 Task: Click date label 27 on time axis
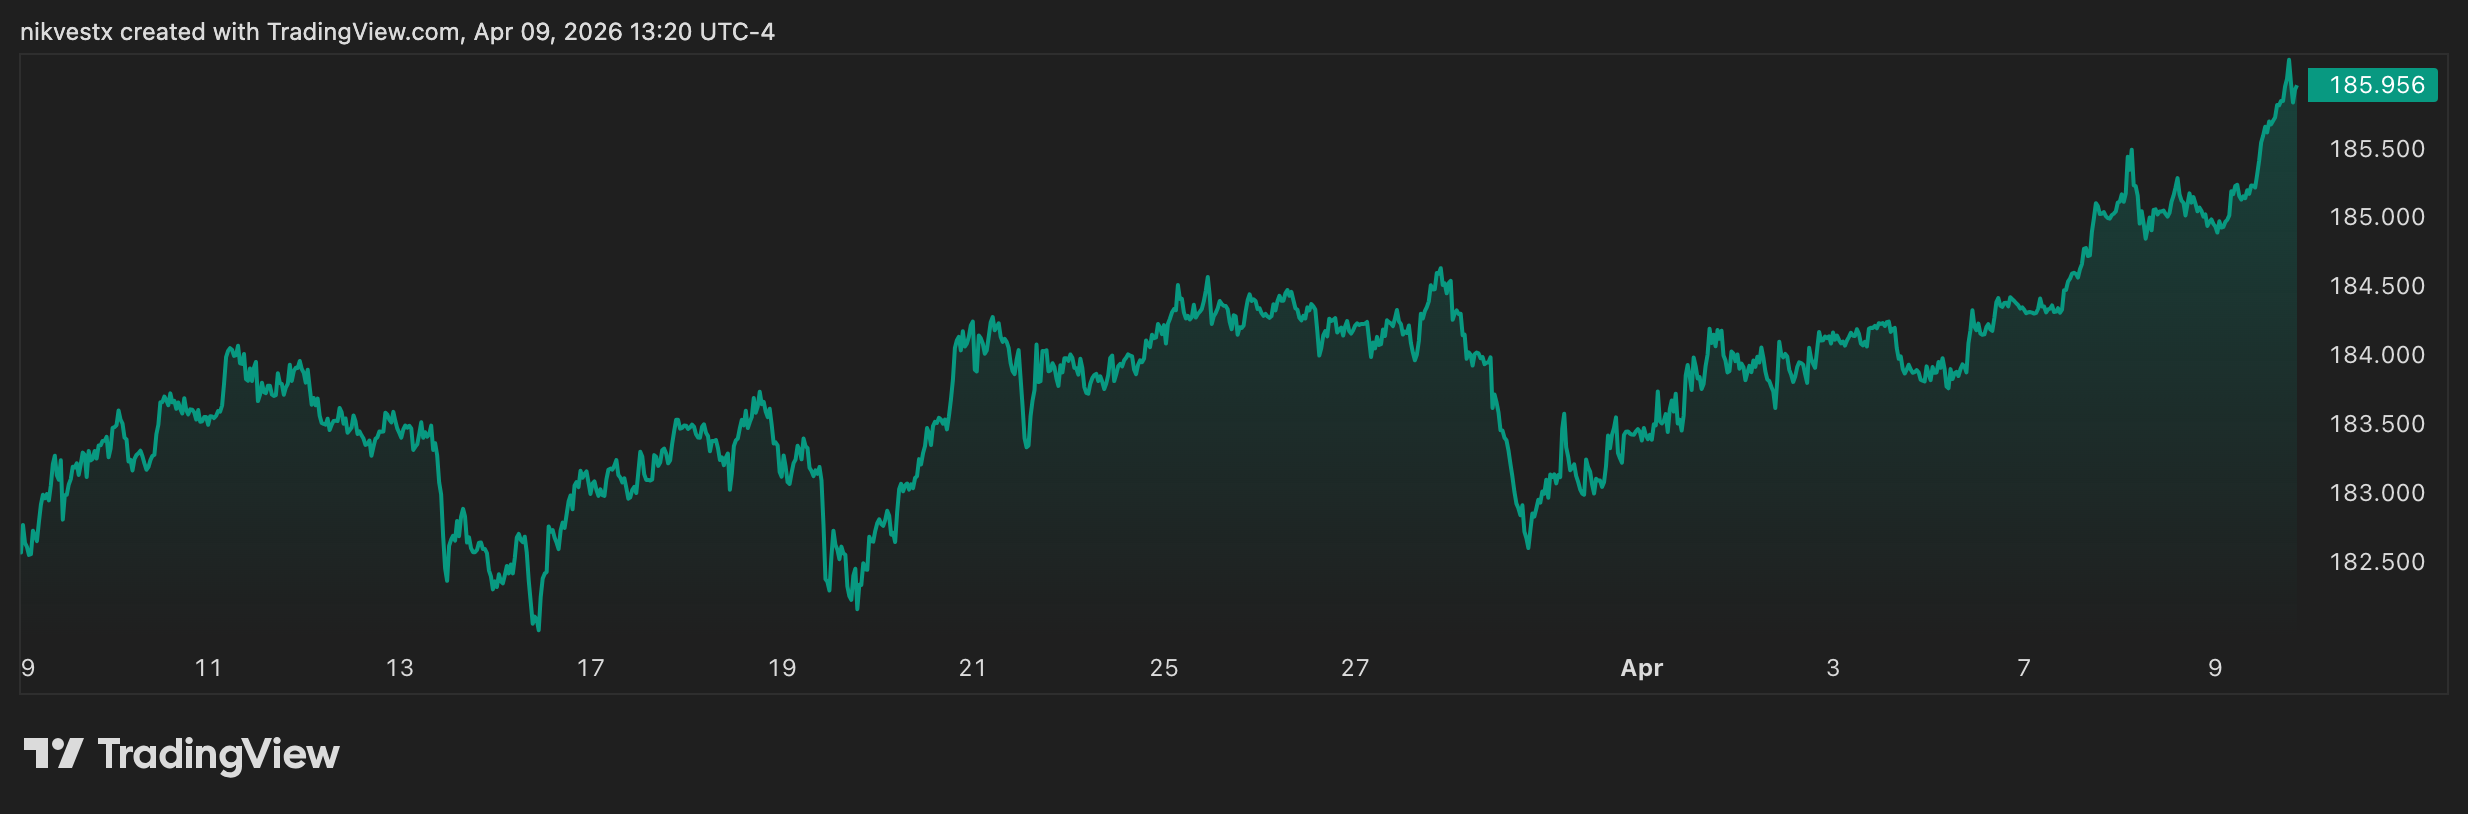pos(1355,668)
